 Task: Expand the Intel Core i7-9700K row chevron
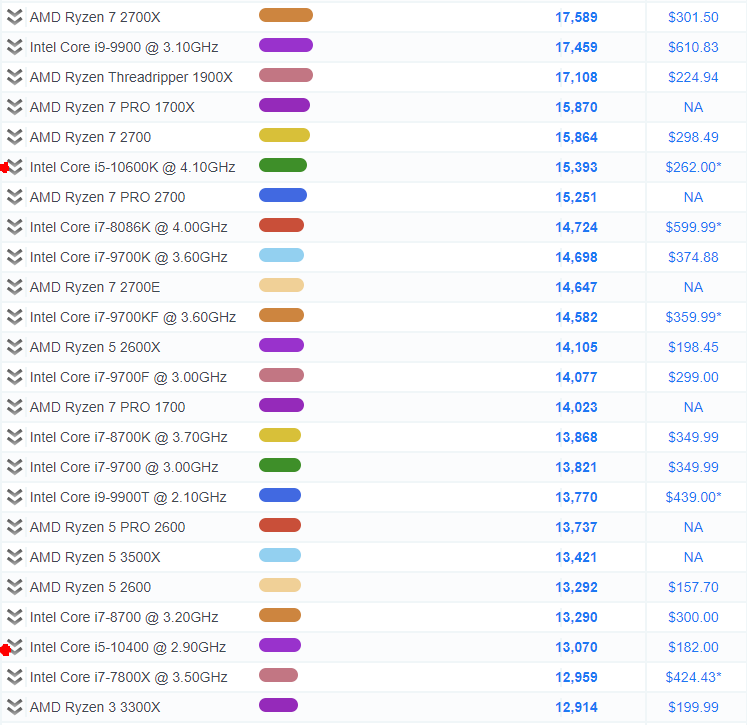tap(15, 257)
